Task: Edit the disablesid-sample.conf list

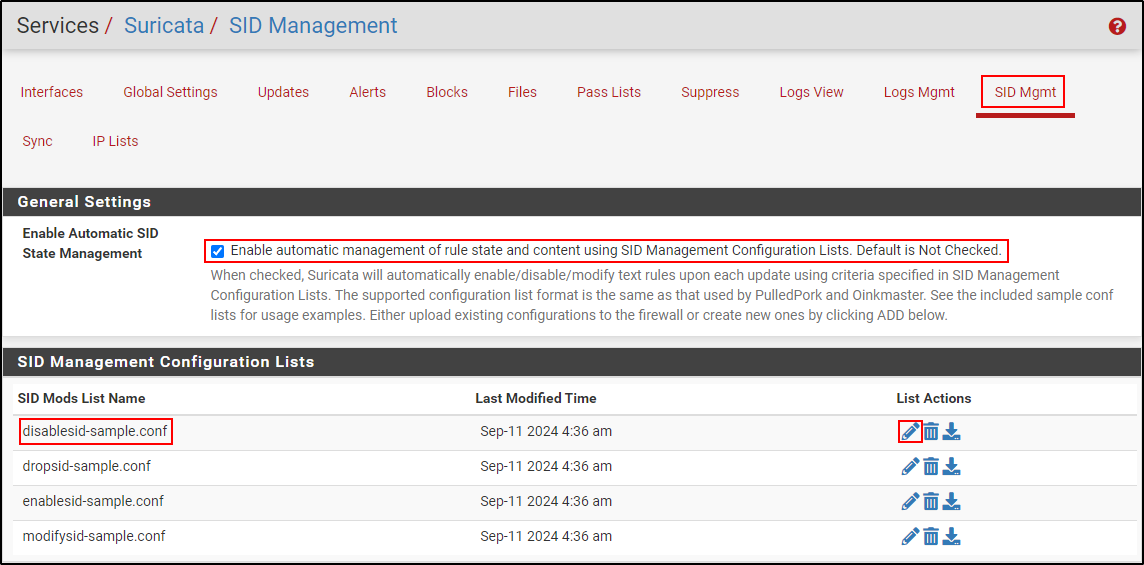Action: click(x=910, y=431)
